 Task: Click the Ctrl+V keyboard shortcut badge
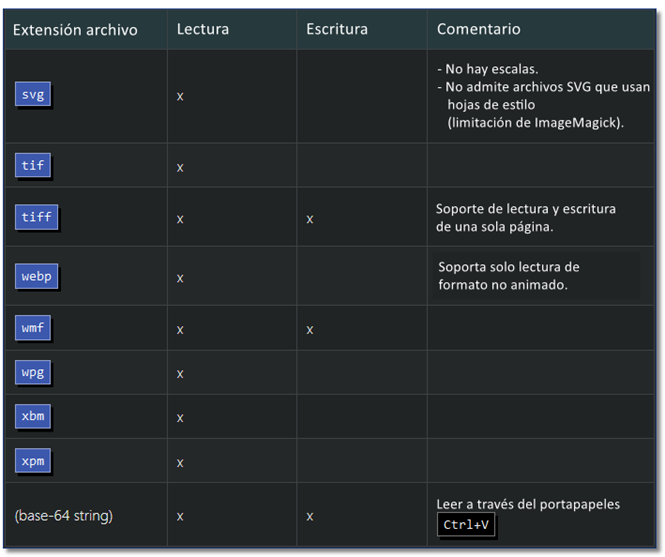466,526
